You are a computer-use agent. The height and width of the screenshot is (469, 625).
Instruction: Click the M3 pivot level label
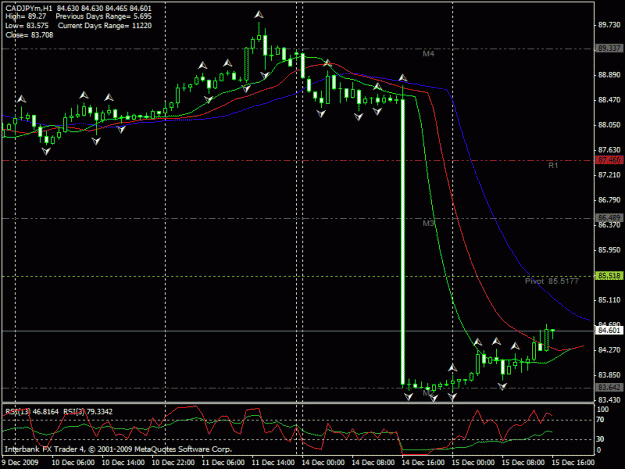(x=428, y=224)
